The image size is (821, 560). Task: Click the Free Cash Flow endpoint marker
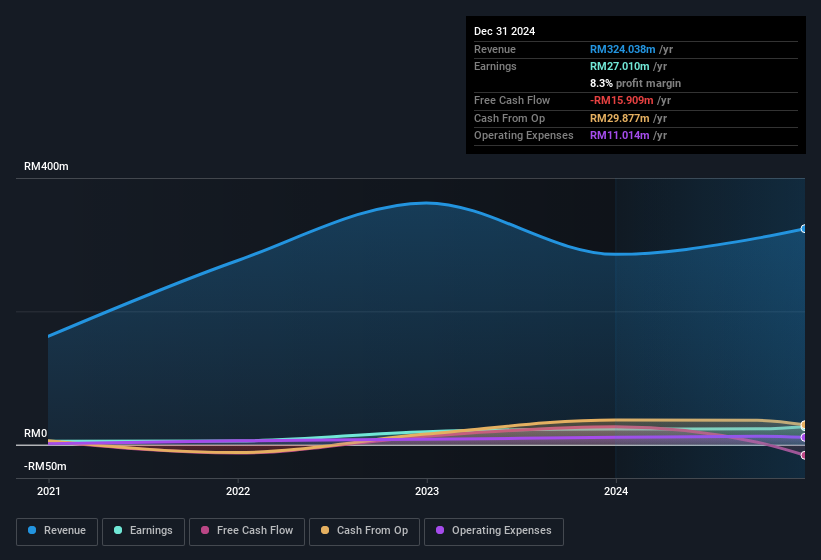804,455
